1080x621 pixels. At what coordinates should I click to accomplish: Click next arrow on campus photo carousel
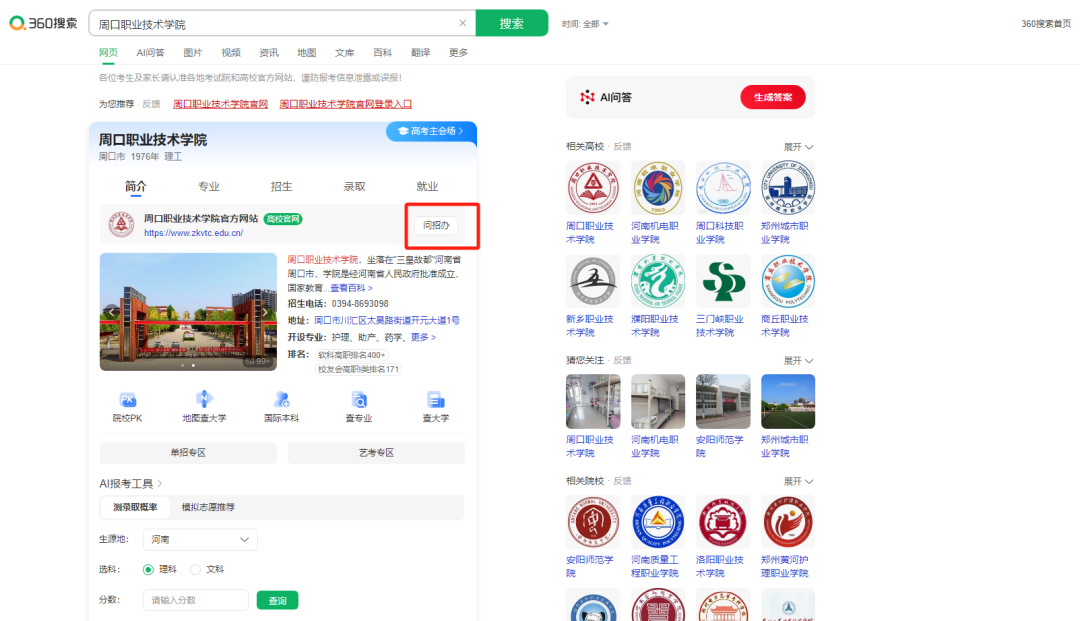click(x=265, y=312)
